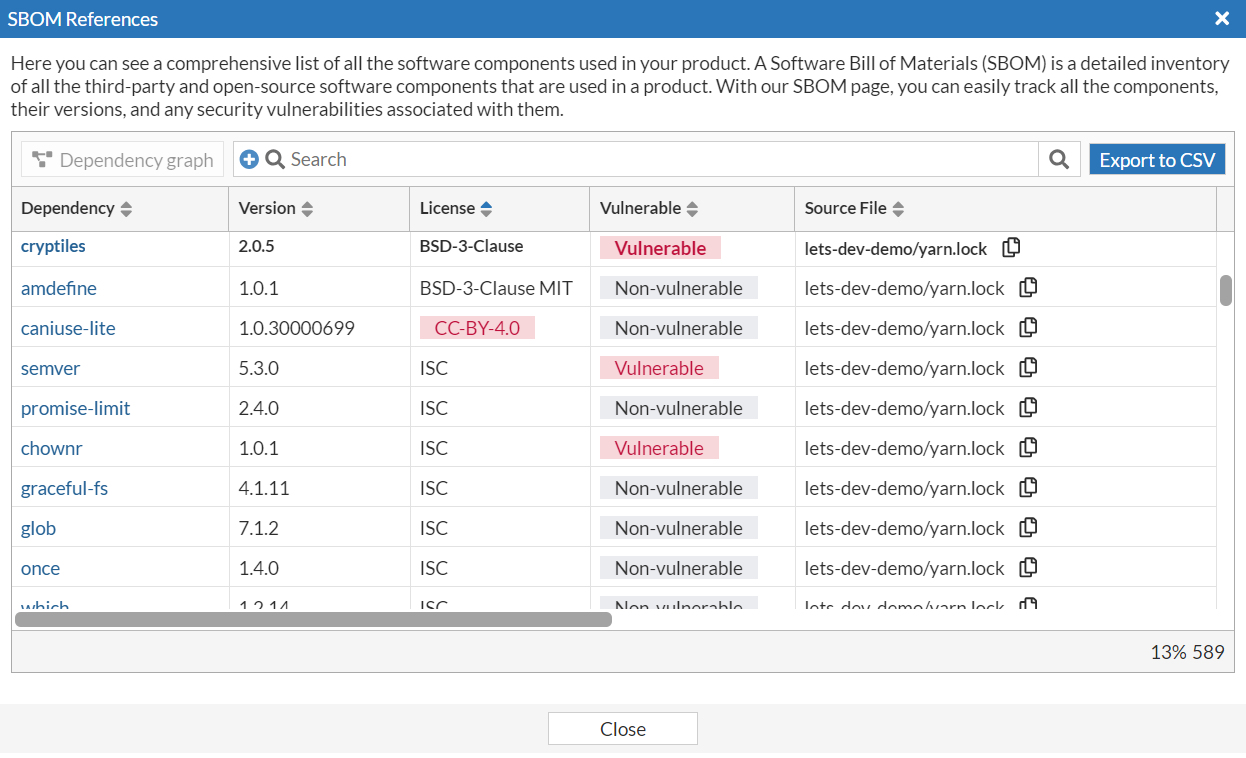1246x758 pixels.
Task: Copy source file path for cryptiles
Action: pyautogui.click(x=1011, y=247)
